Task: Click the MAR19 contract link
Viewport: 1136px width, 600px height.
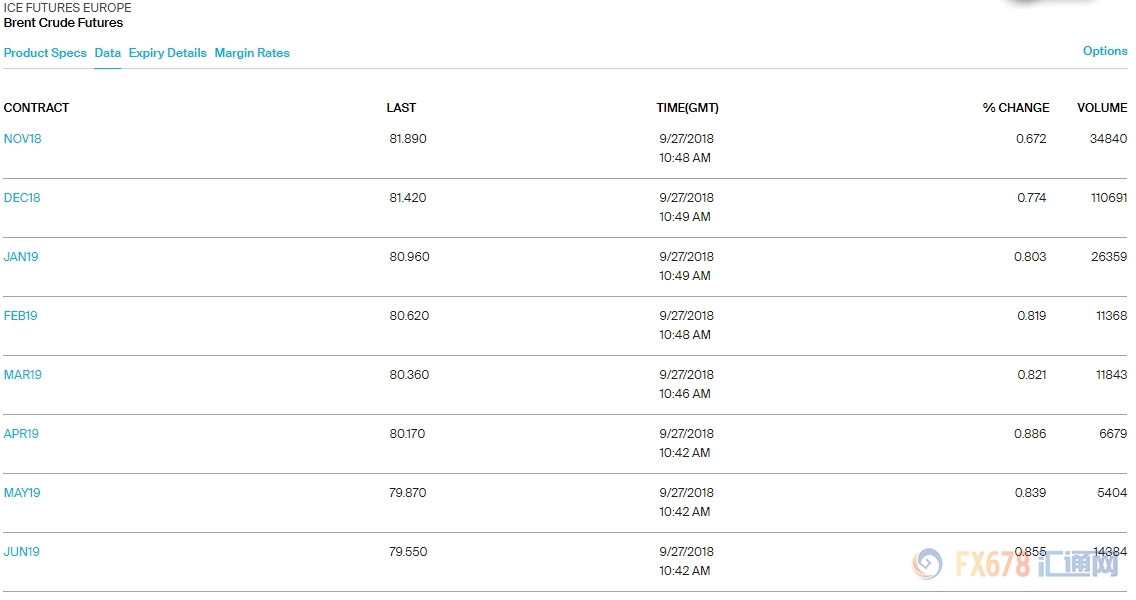Action: (23, 375)
